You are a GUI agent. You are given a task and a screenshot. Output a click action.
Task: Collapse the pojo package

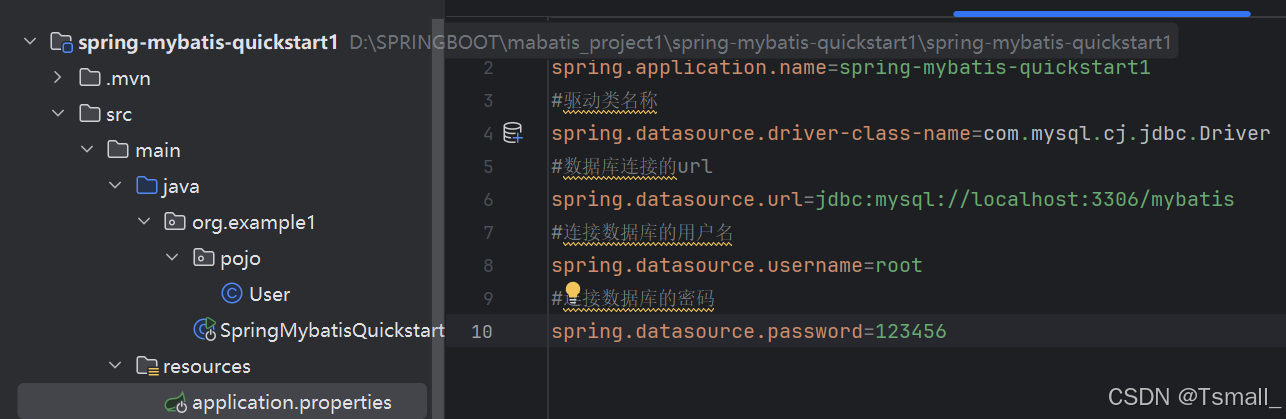[x=172, y=258]
